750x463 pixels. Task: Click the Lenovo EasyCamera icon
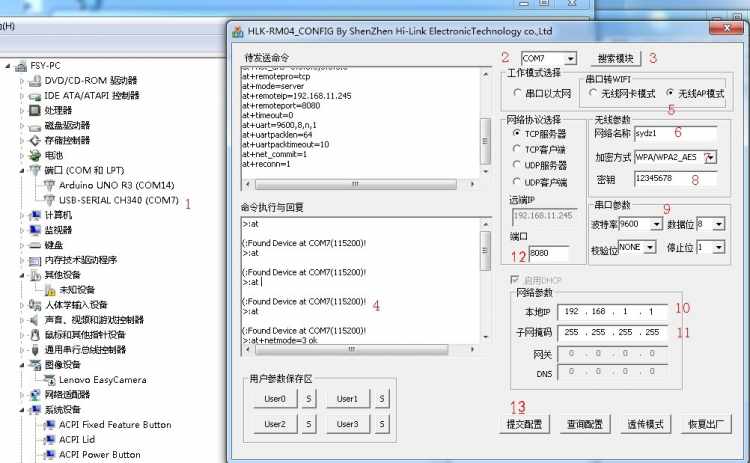point(50,380)
